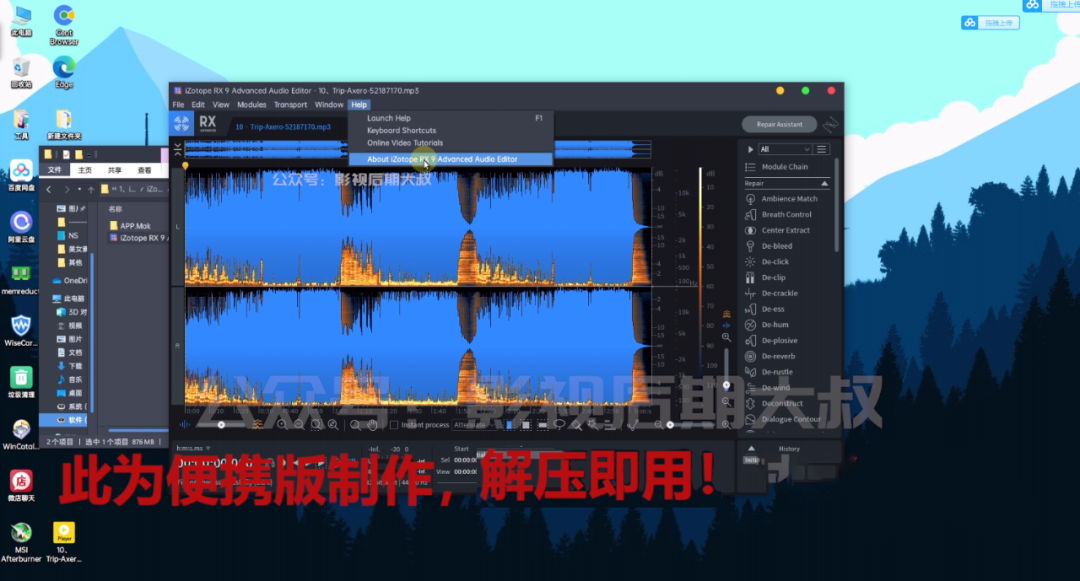This screenshot has width=1080, height=581.
Task: Open the h:m:s.ms time format dropdown
Action: [193, 448]
